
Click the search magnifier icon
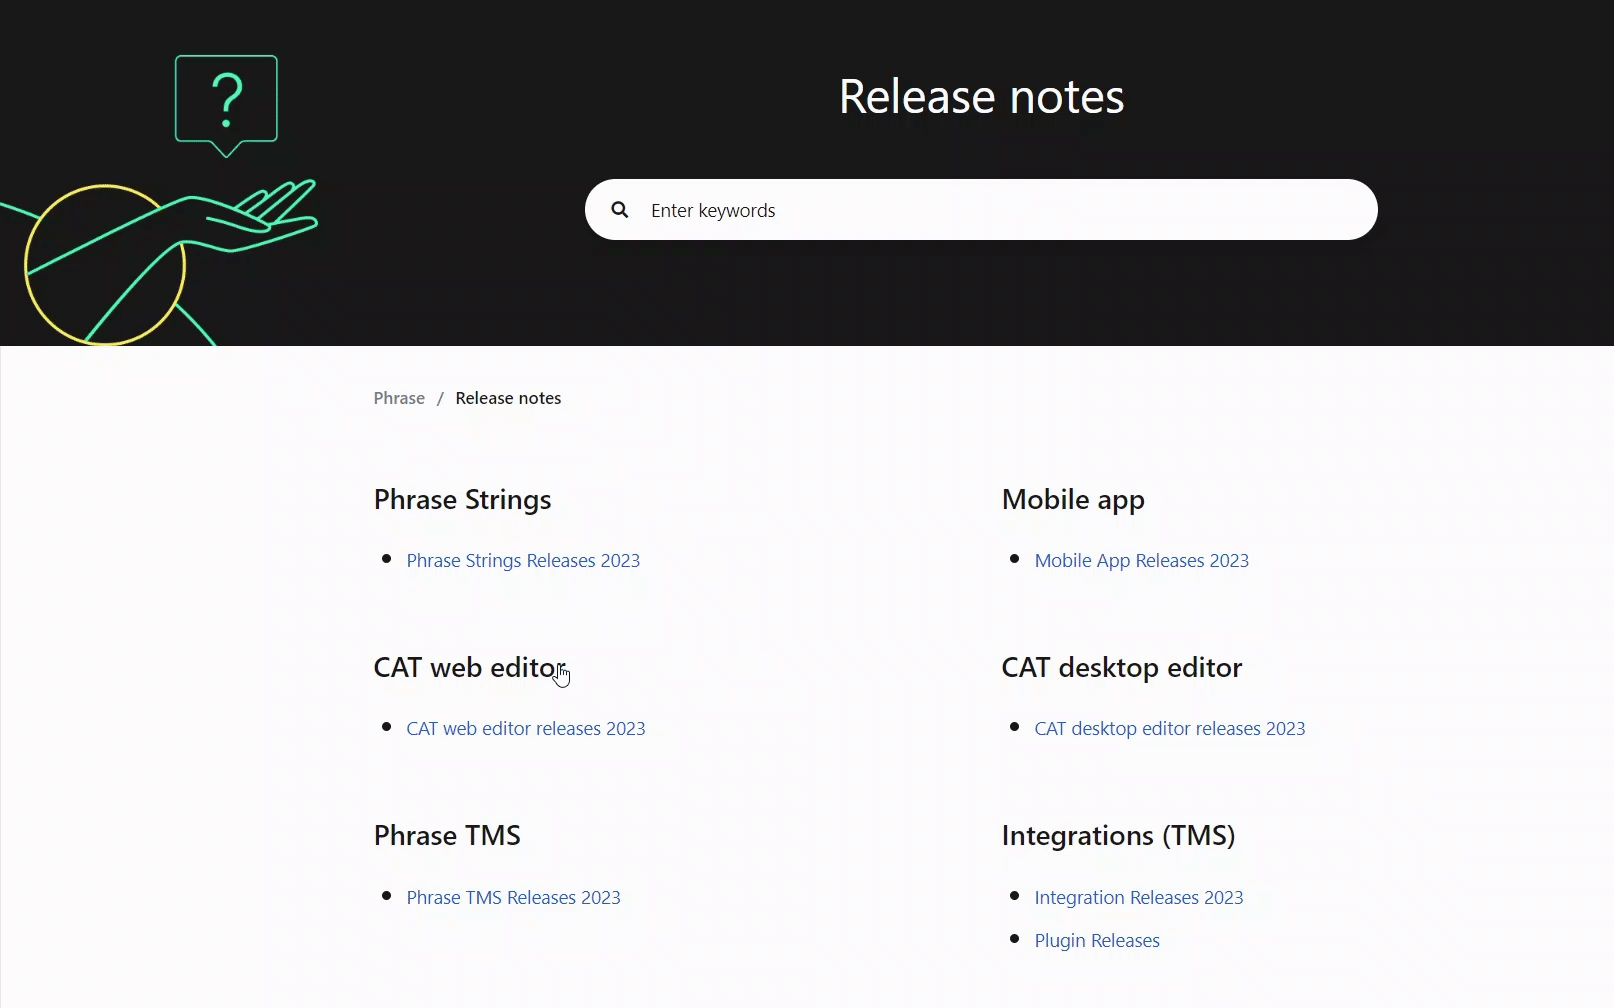620,210
